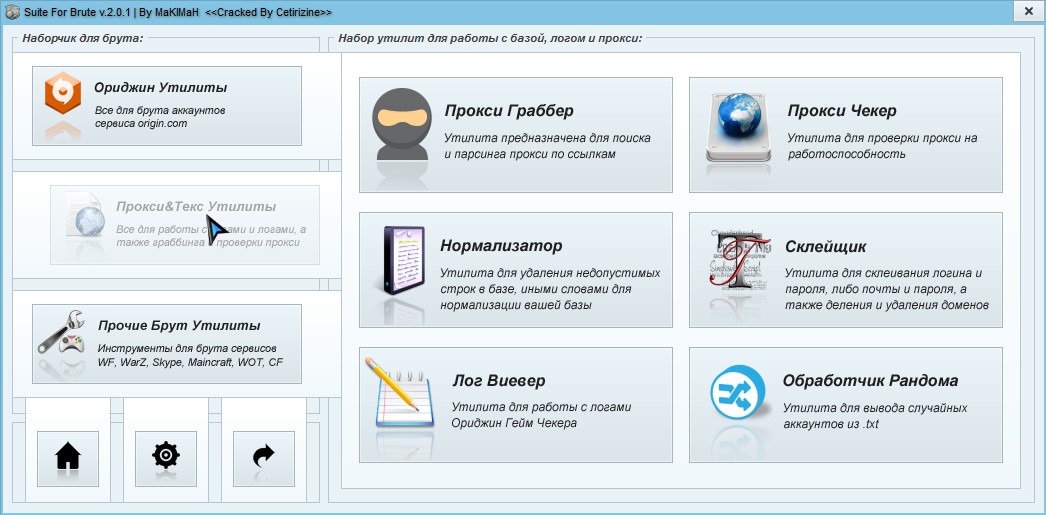Click the text 'нормализации вашей базы'
Screen dimensions: 1046x515
516,305
